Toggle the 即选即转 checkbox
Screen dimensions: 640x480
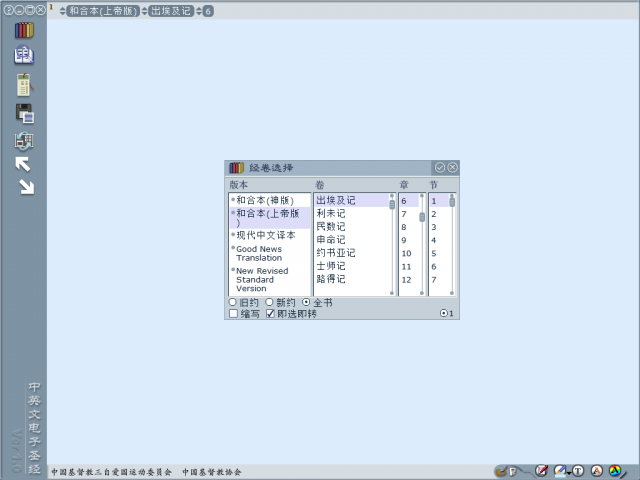(270, 313)
